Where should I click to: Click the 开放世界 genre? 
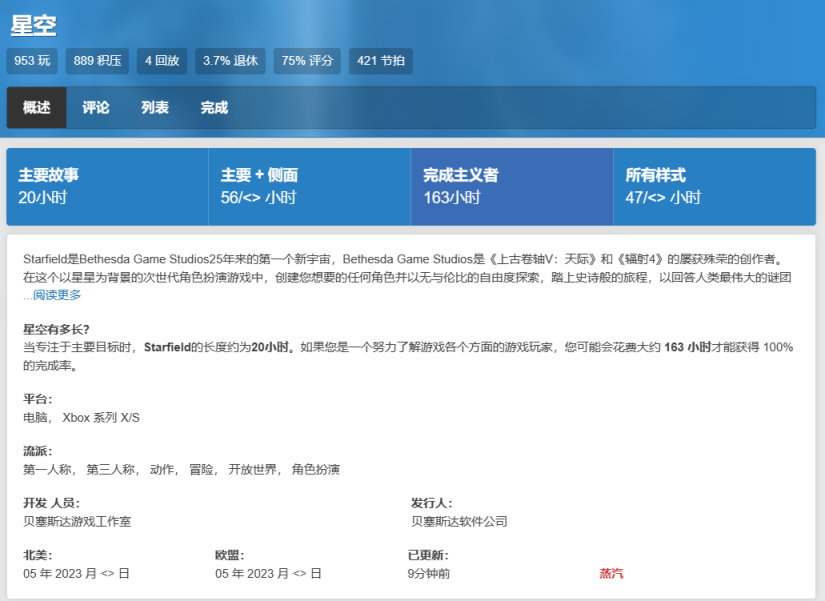253,469
